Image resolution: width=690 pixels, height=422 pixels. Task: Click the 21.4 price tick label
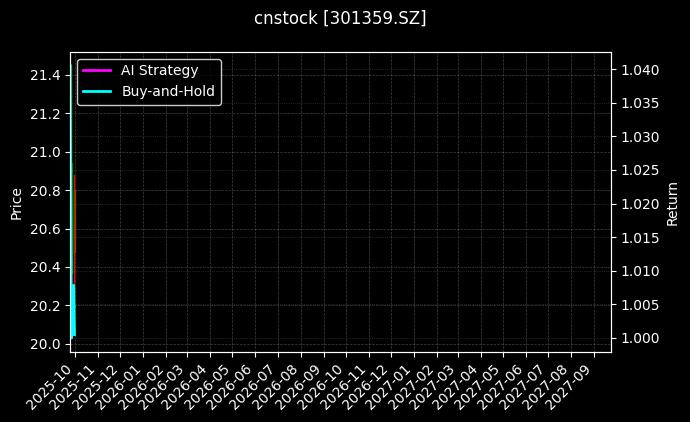point(45,75)
